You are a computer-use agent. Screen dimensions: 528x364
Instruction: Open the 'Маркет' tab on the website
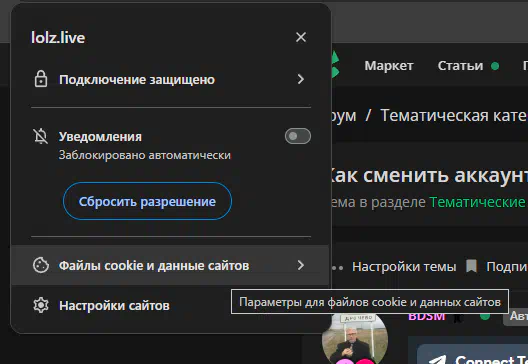click(389, 66)
